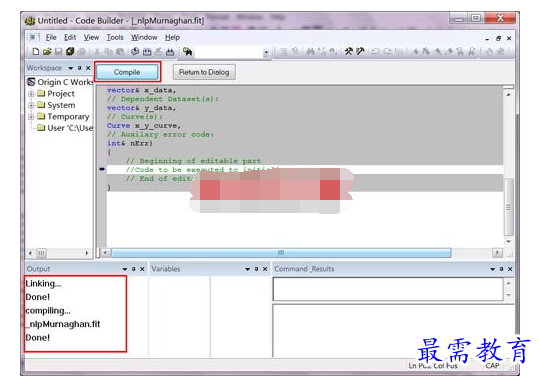Expand the Temporary folder node

tap(31, 117)
